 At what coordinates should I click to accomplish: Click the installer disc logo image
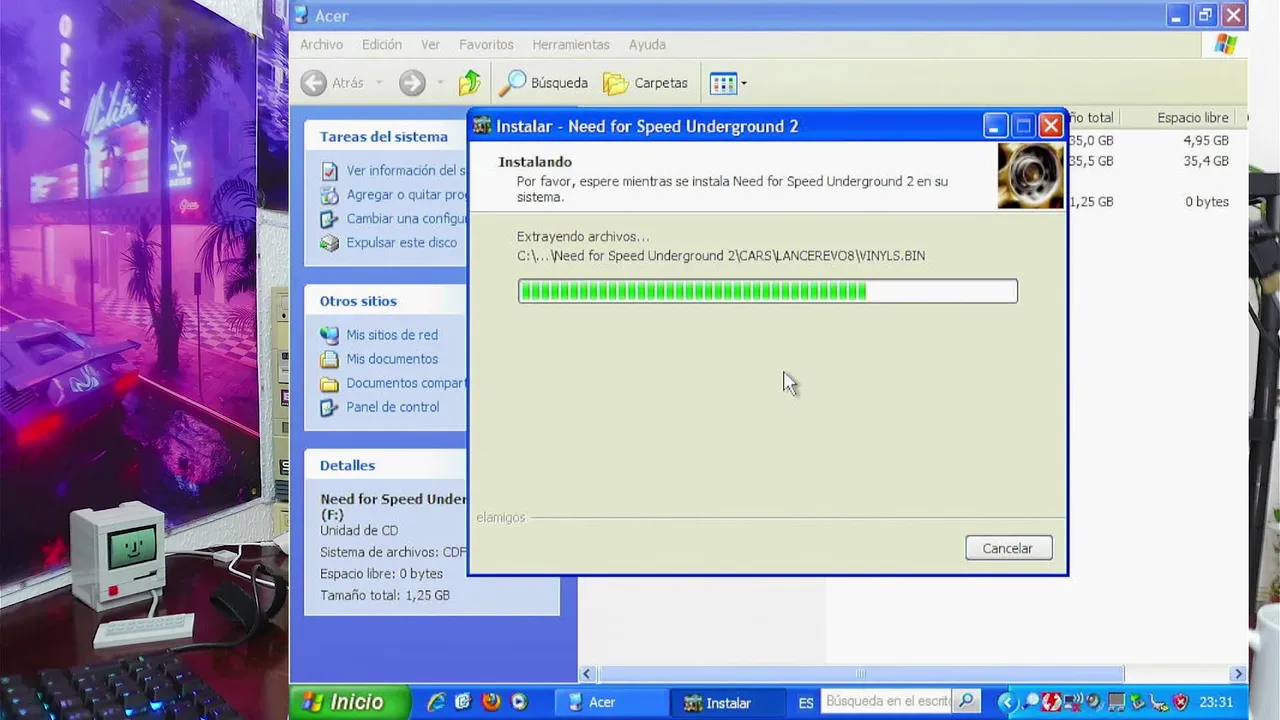[1030, 176]
